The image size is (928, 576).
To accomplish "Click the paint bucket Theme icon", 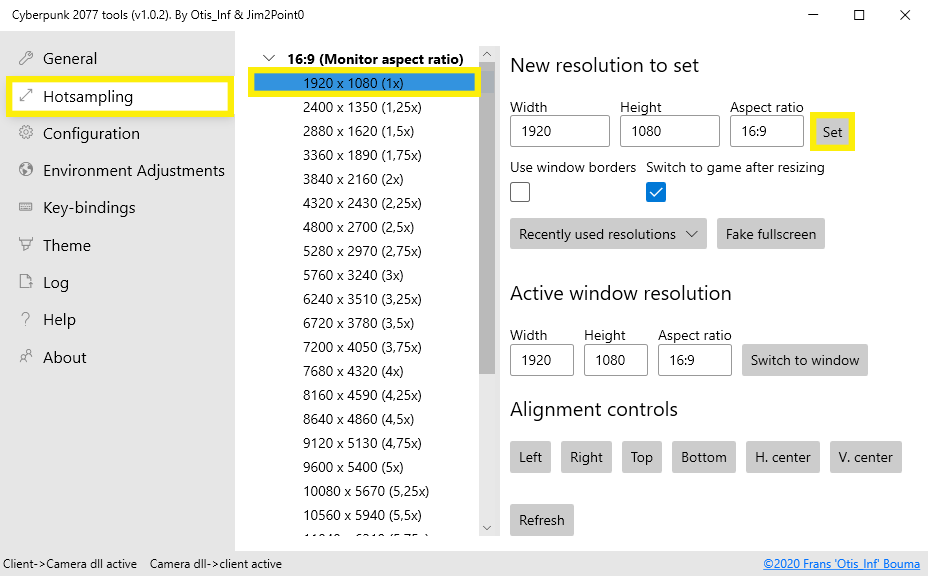I will pos(26,245).
